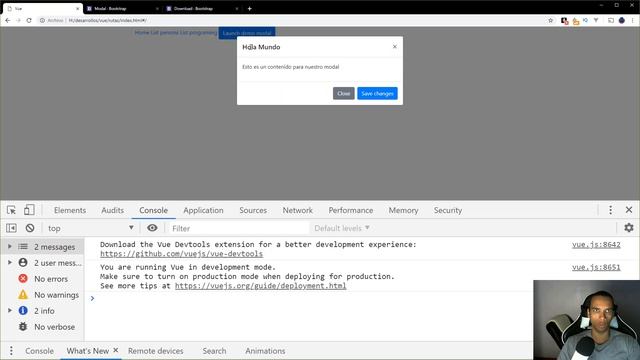Open source link vue.js:8642

(x=596, y=244)
